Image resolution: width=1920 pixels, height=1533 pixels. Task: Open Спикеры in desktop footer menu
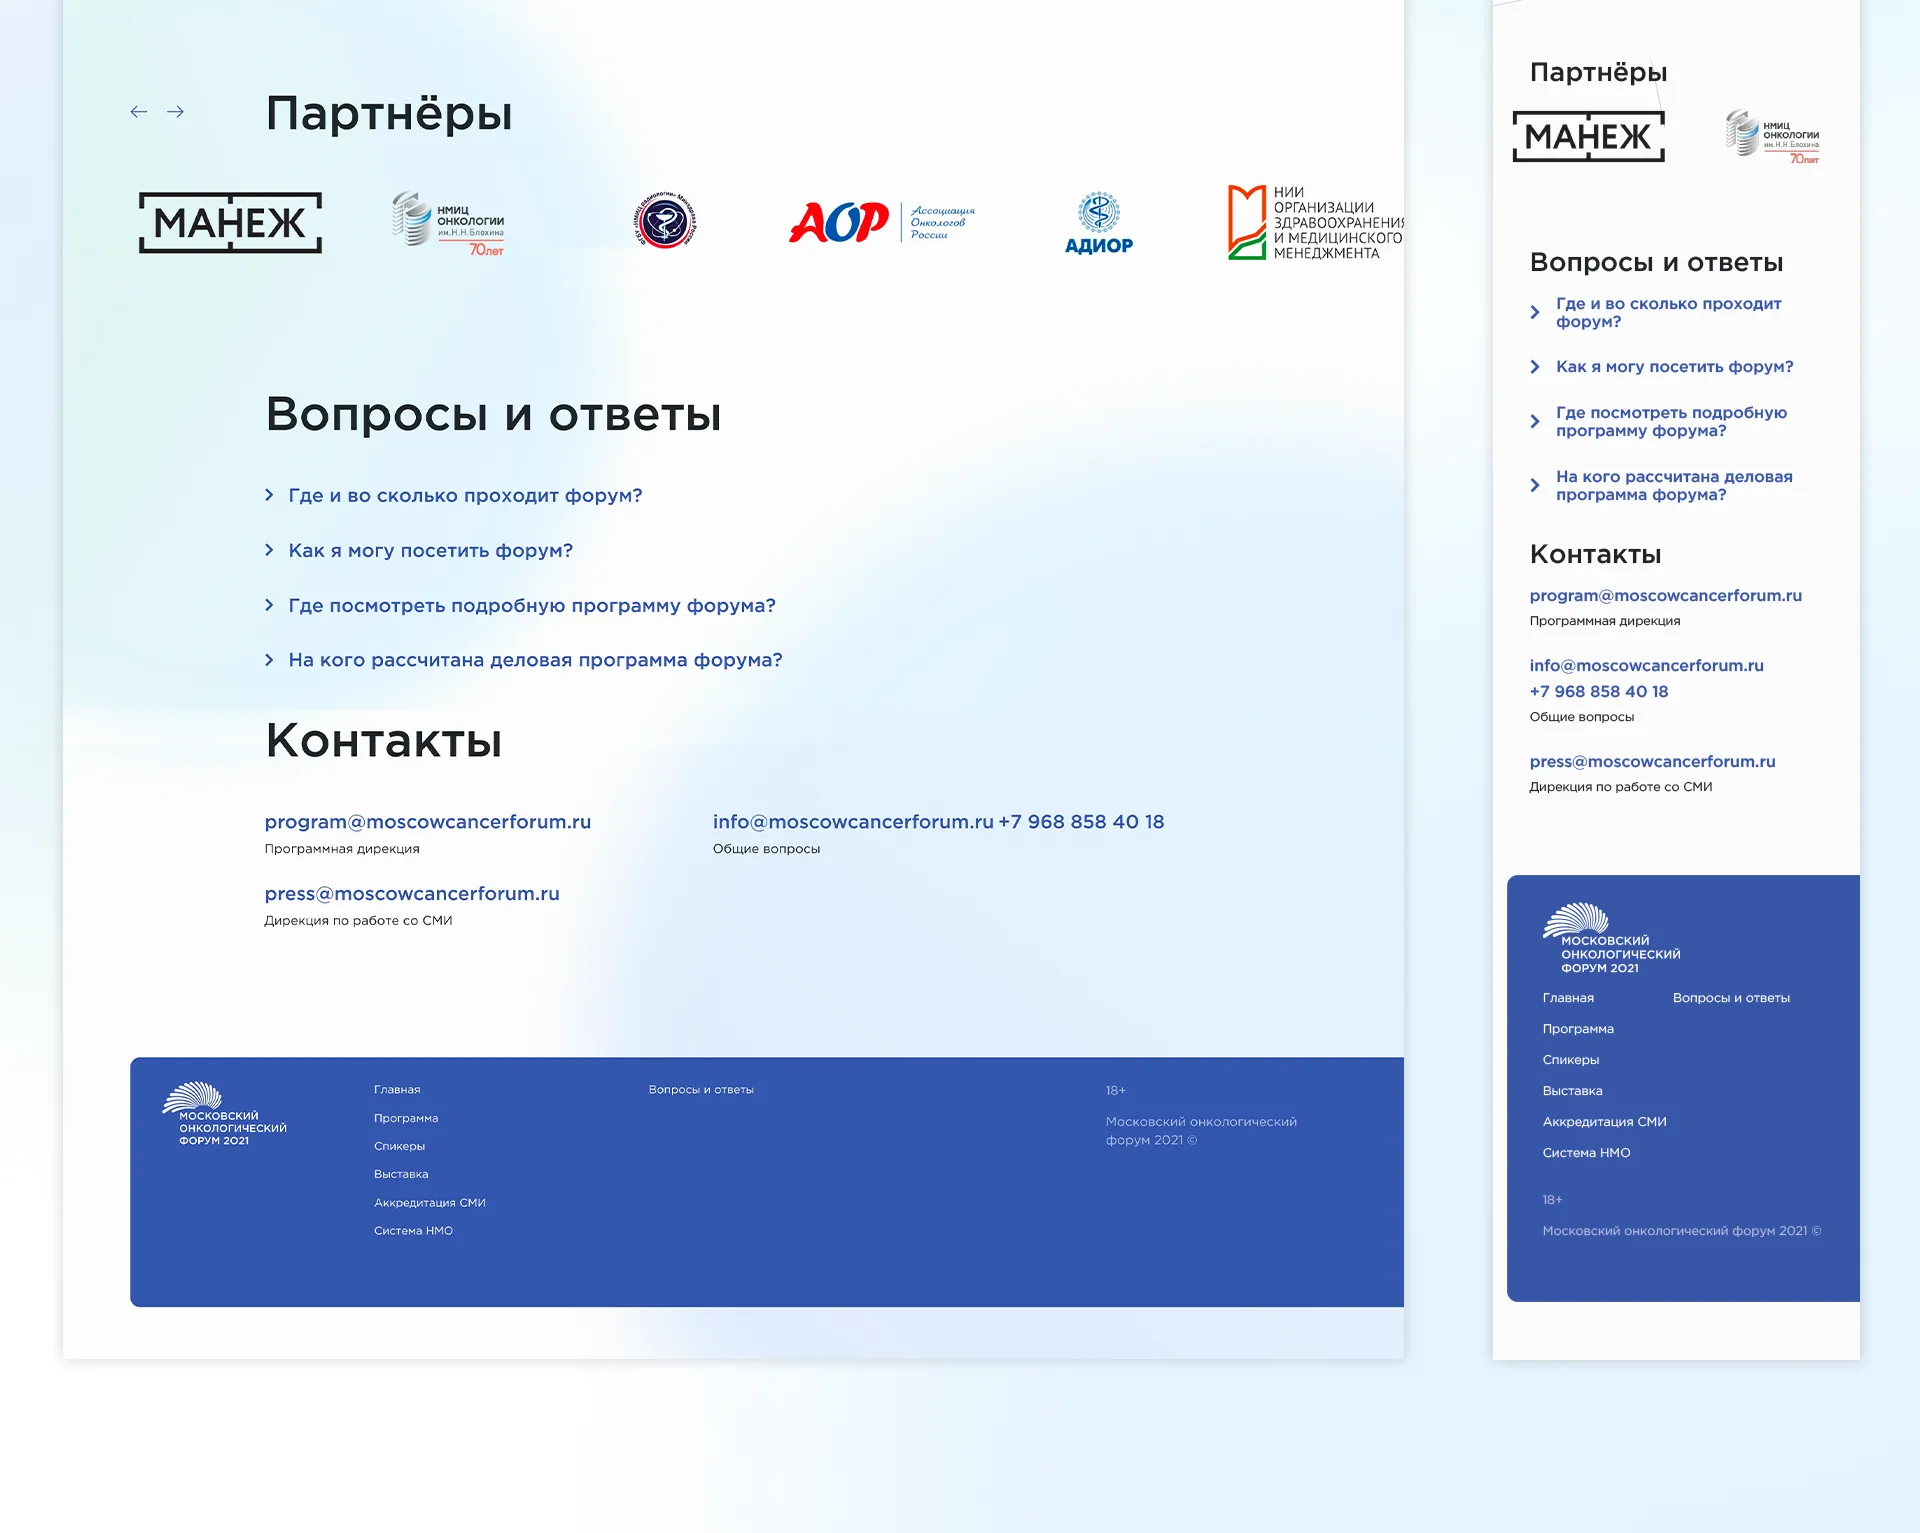[x=400, y=1146]
